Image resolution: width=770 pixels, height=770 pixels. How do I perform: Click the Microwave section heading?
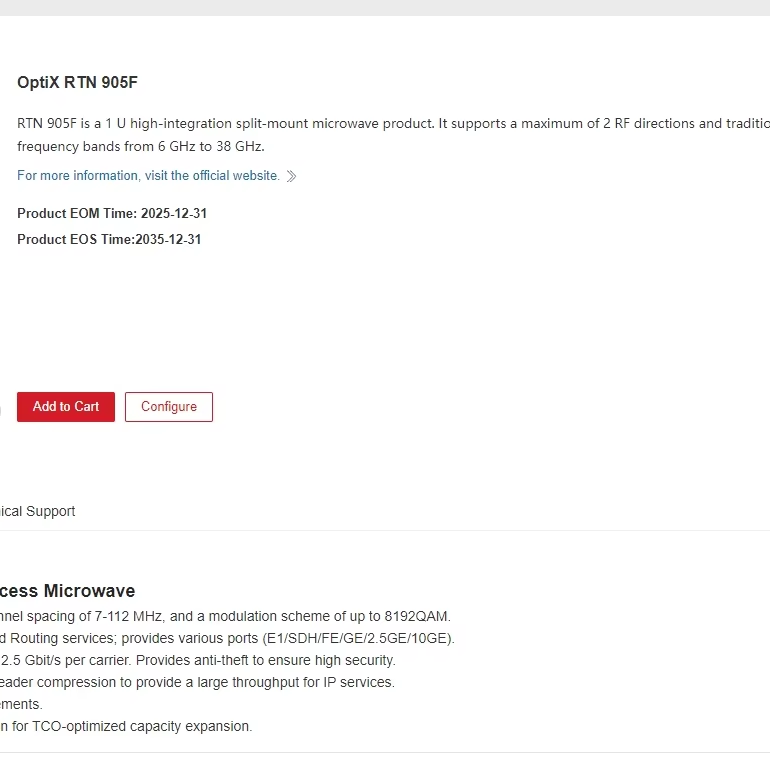tap(67, 591)
